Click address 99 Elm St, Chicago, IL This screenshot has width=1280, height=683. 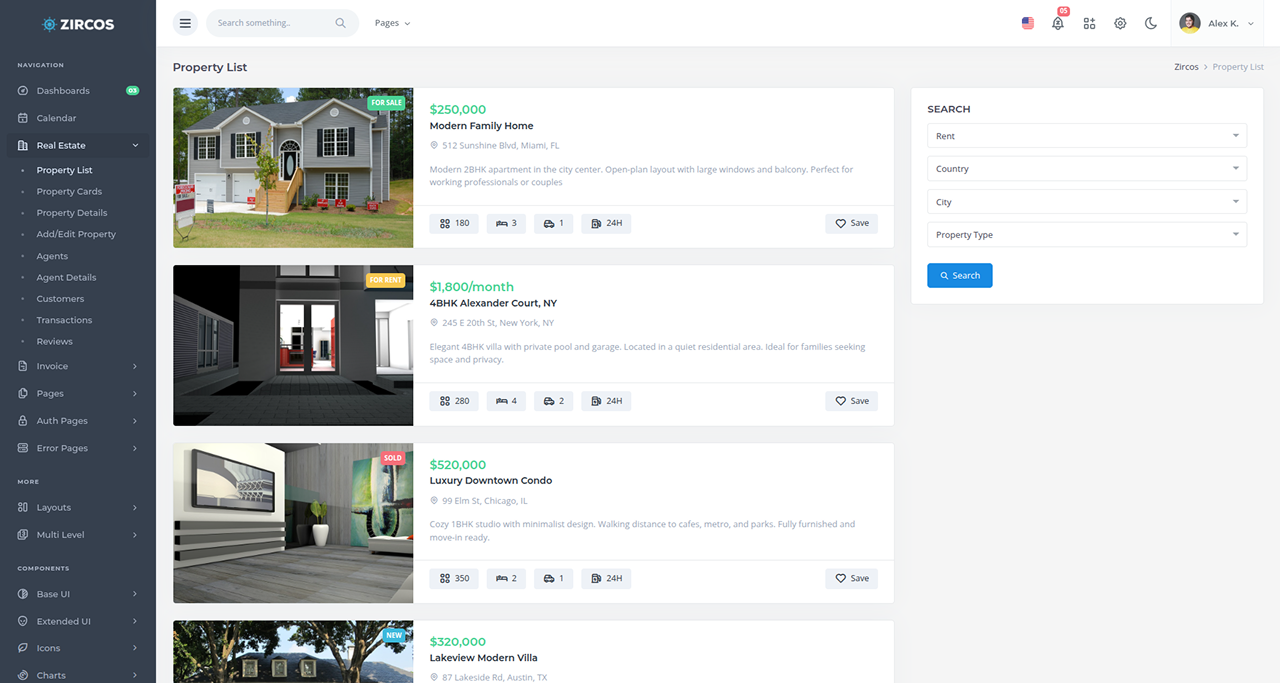point(485,501)
